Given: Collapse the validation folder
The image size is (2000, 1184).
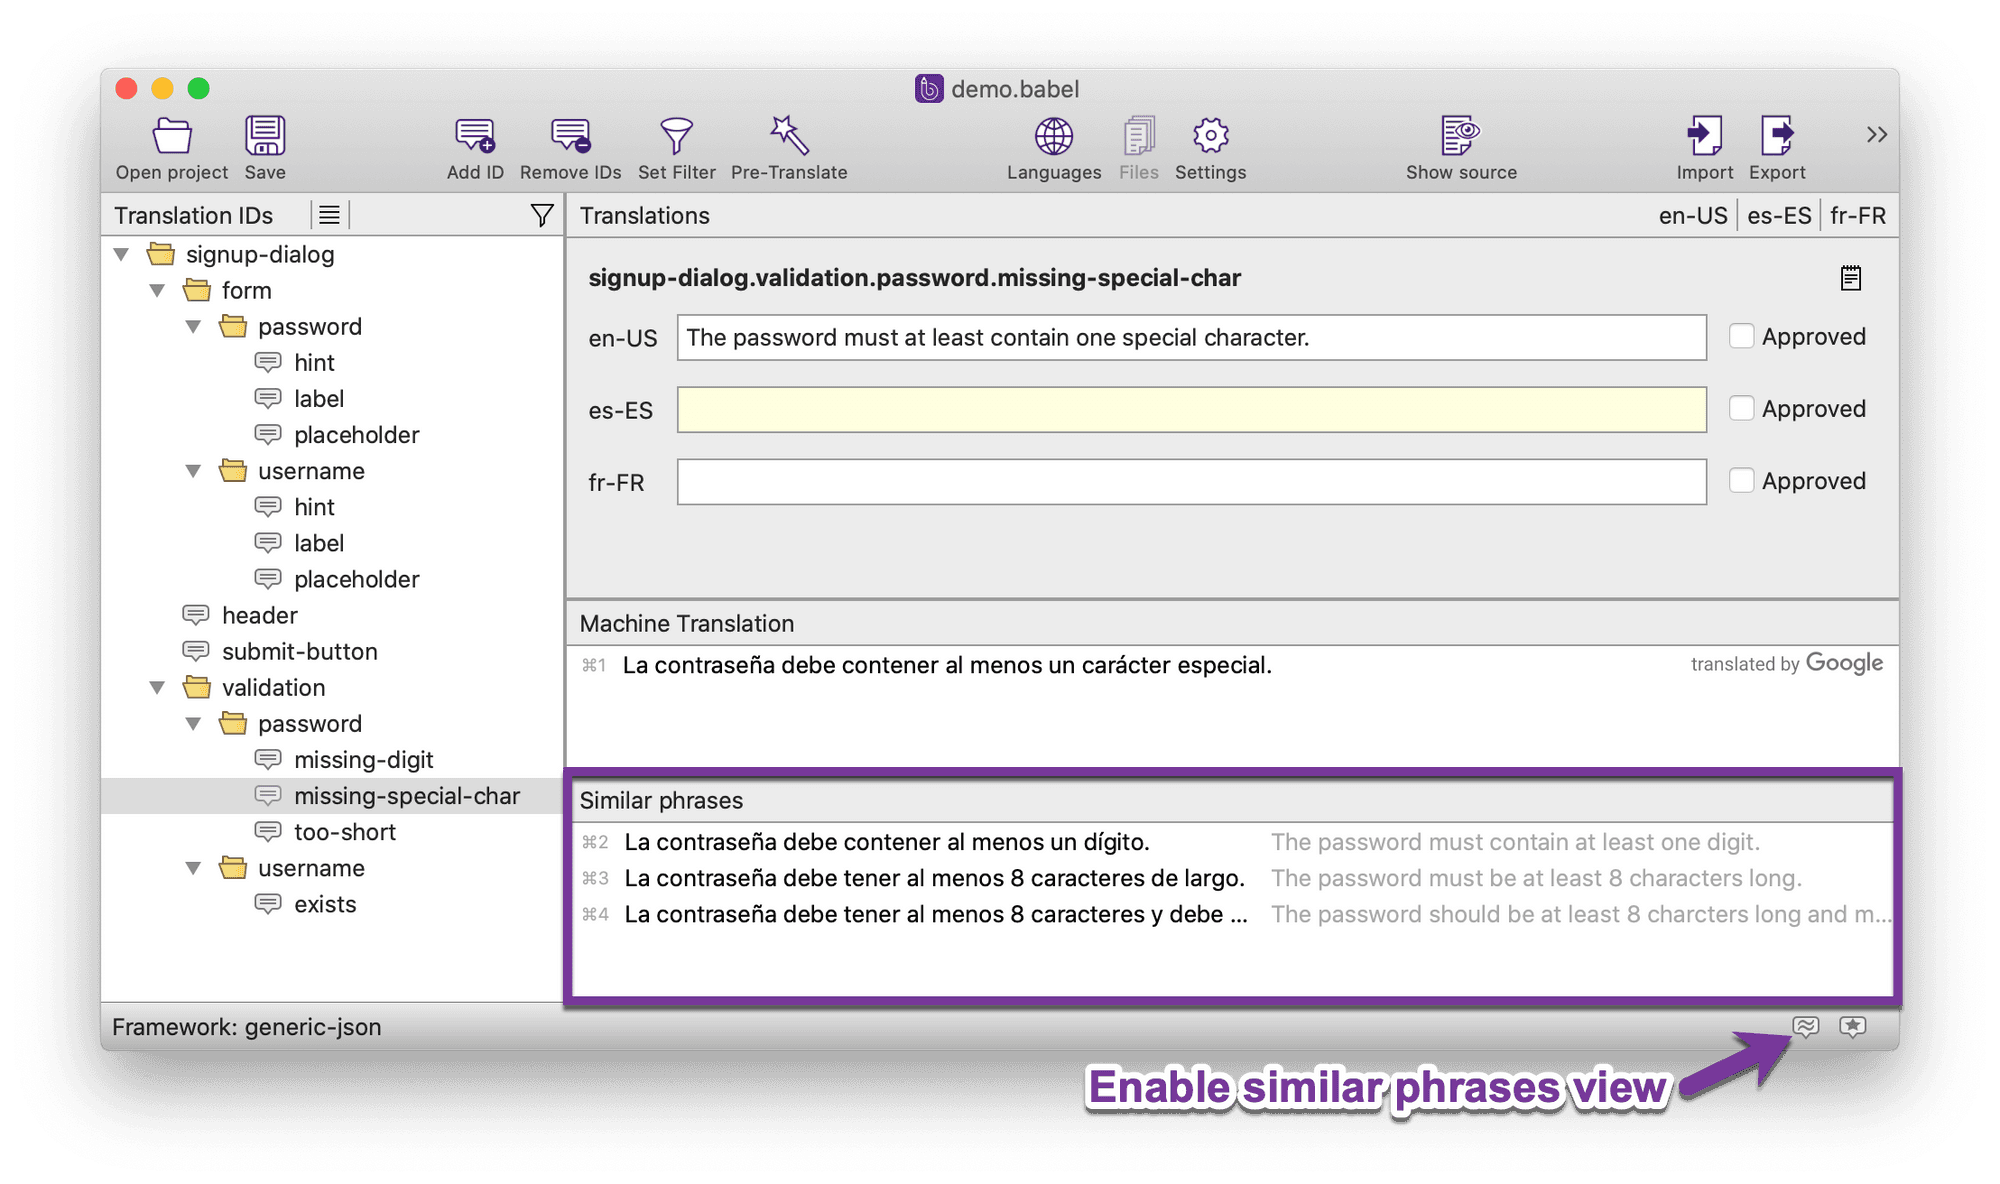Looking at the screenshot, I should point(158,687).
